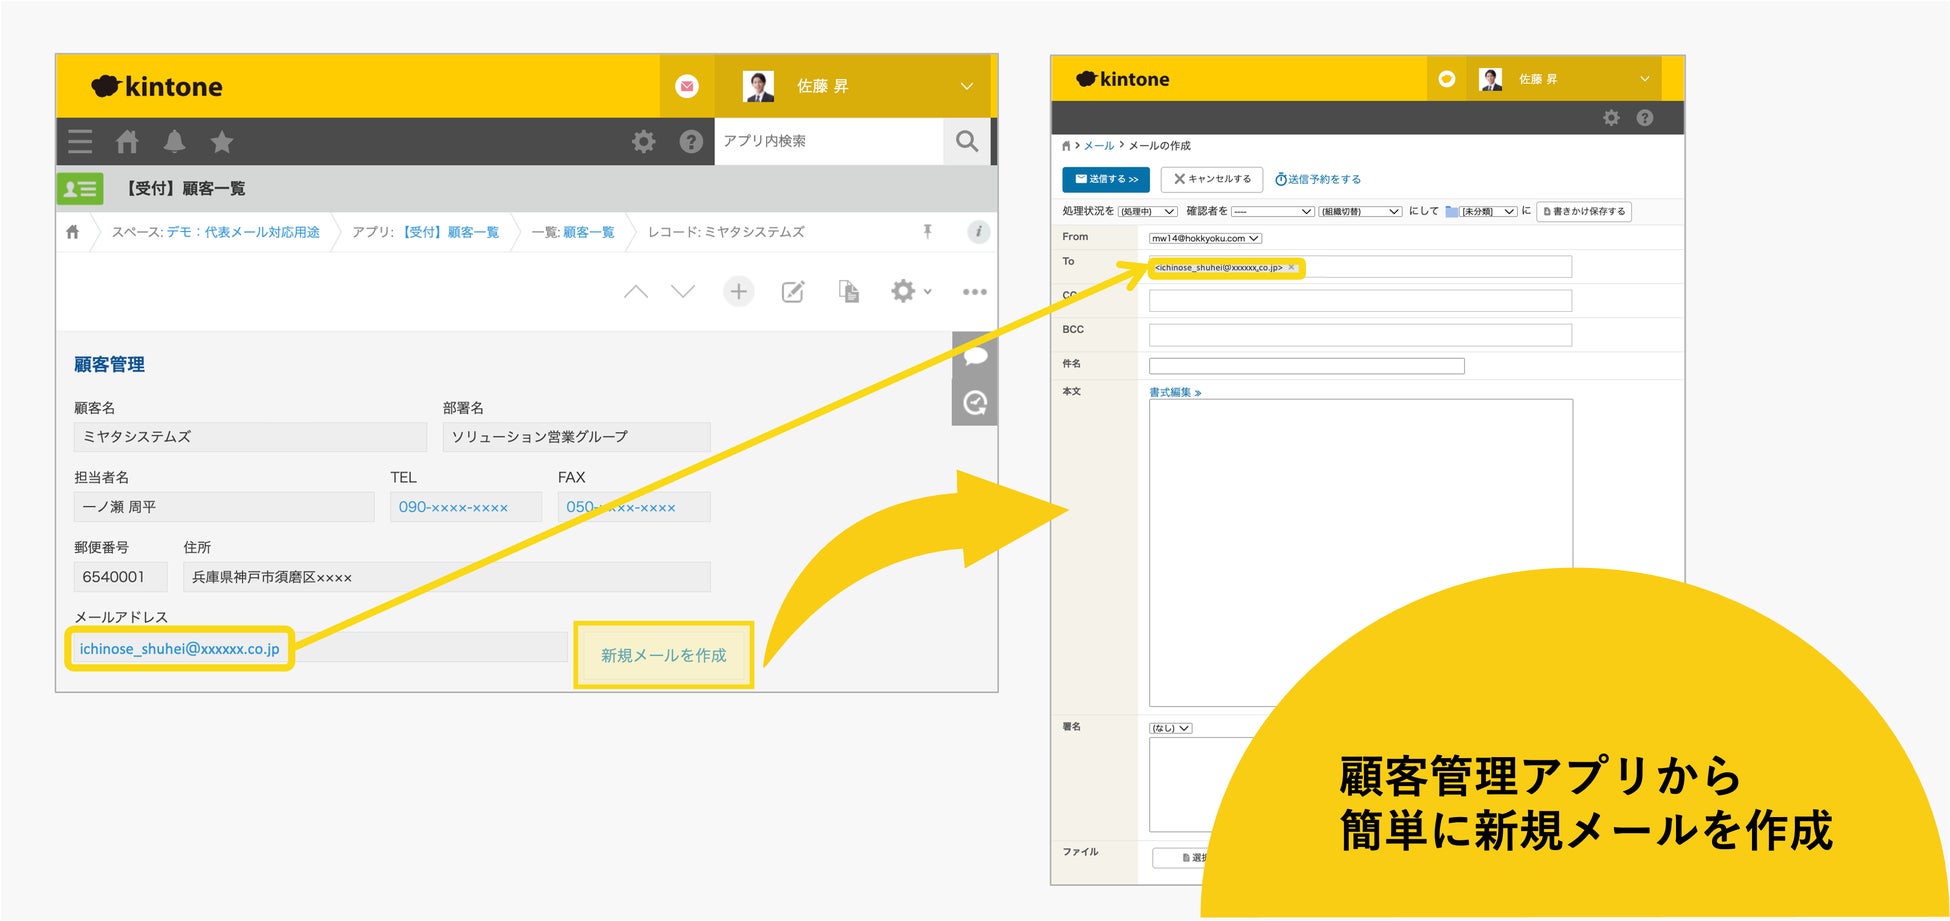Click the user avatar of 佐藤 昇 in customer app
This screenshot has width=1950, height=921.
click(759, 86)
